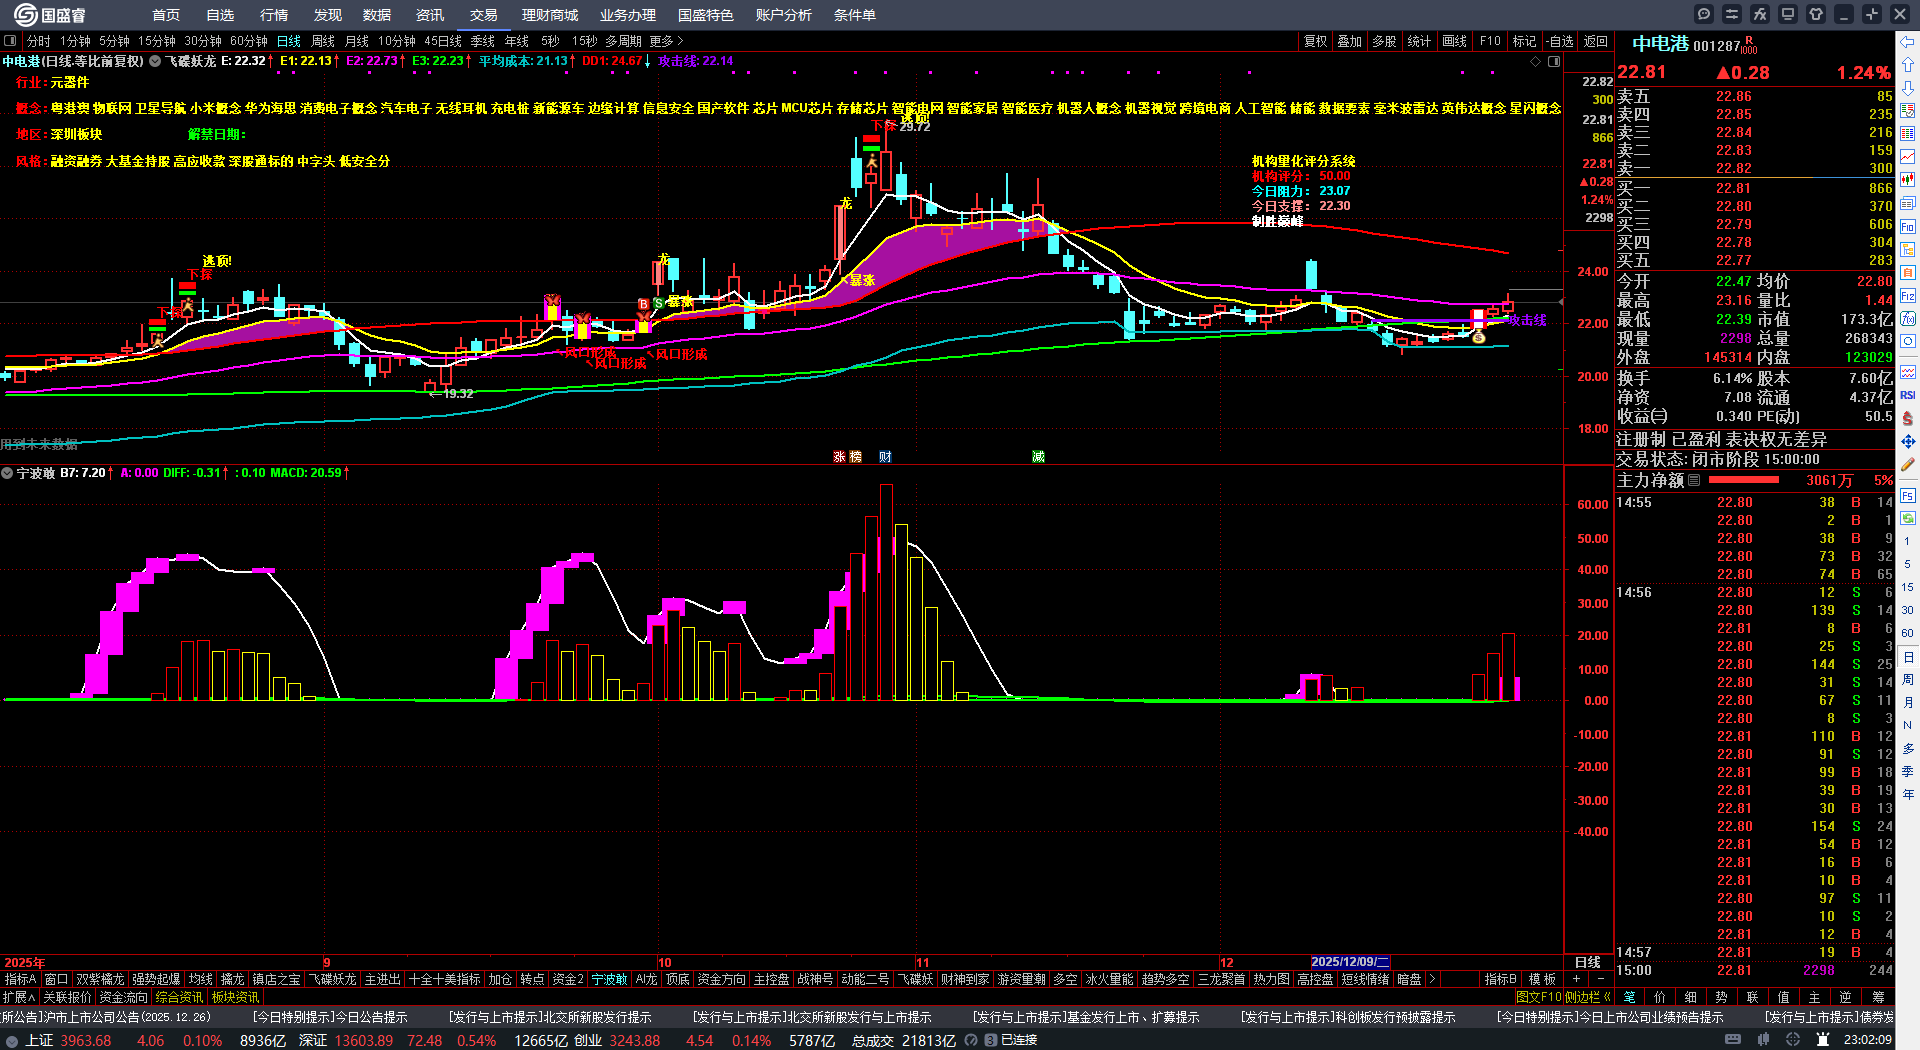This screenshot has height=1050, width=1920.
Task: Expand the 扩展 panel
Action: [x=19, y=997]
